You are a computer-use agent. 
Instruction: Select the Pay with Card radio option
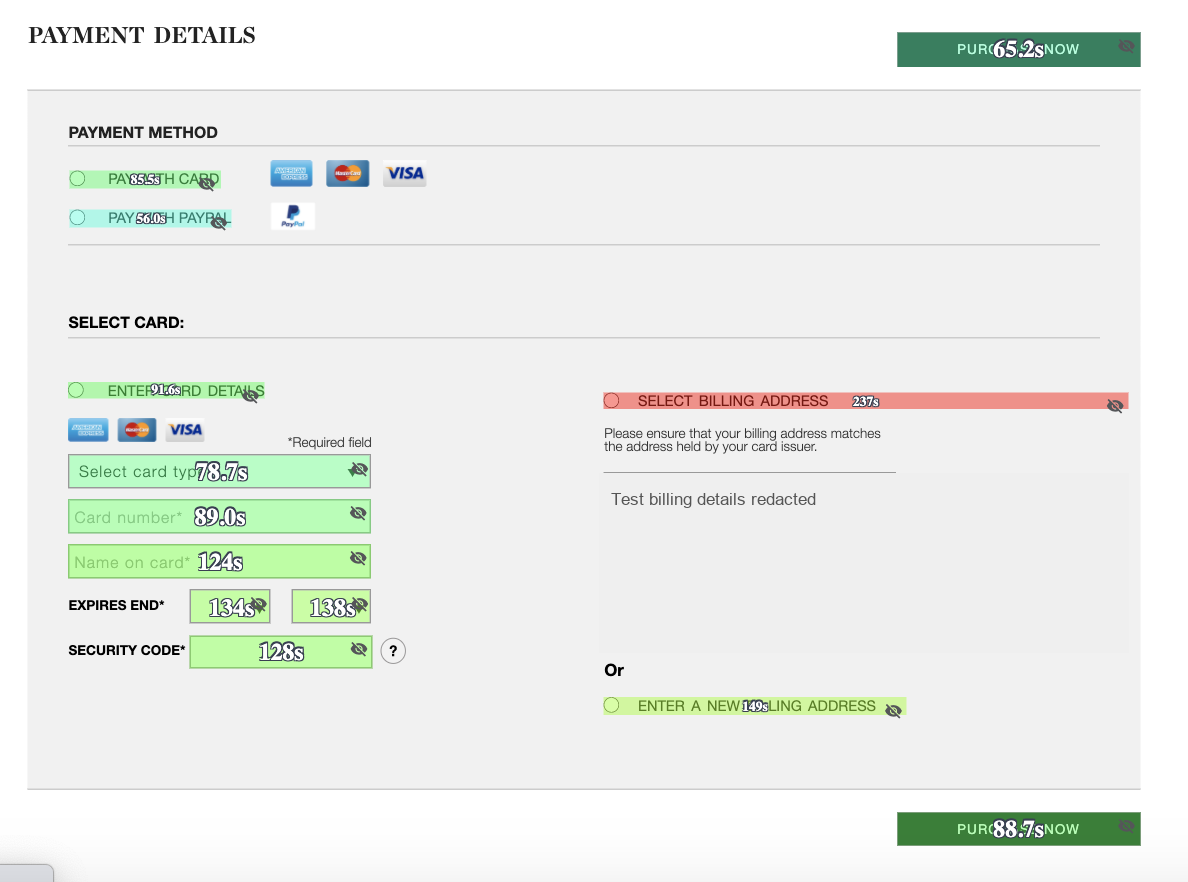(x=77, y=179)
